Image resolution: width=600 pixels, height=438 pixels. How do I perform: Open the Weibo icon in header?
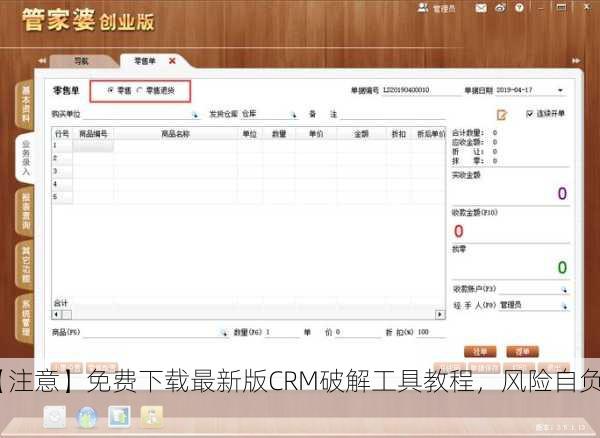point(501,8)
